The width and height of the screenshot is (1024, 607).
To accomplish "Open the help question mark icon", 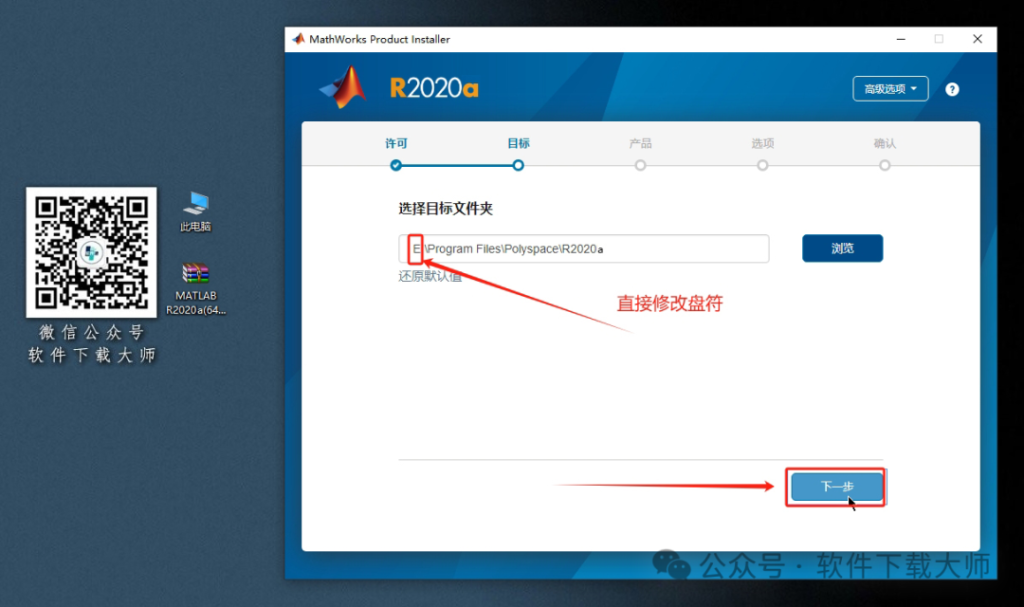I will [x=952, y=89].
